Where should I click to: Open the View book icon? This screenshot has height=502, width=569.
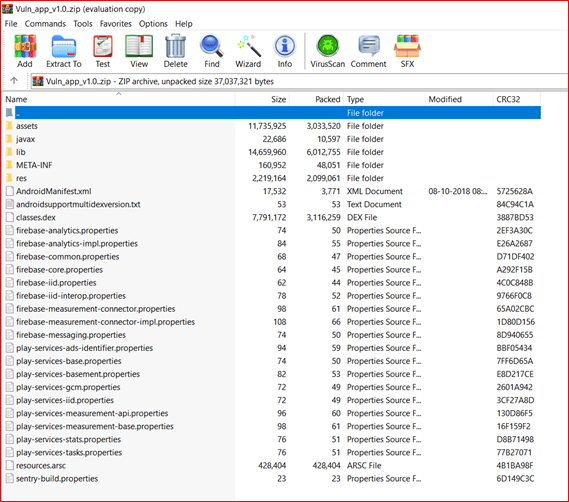[139, 46]
